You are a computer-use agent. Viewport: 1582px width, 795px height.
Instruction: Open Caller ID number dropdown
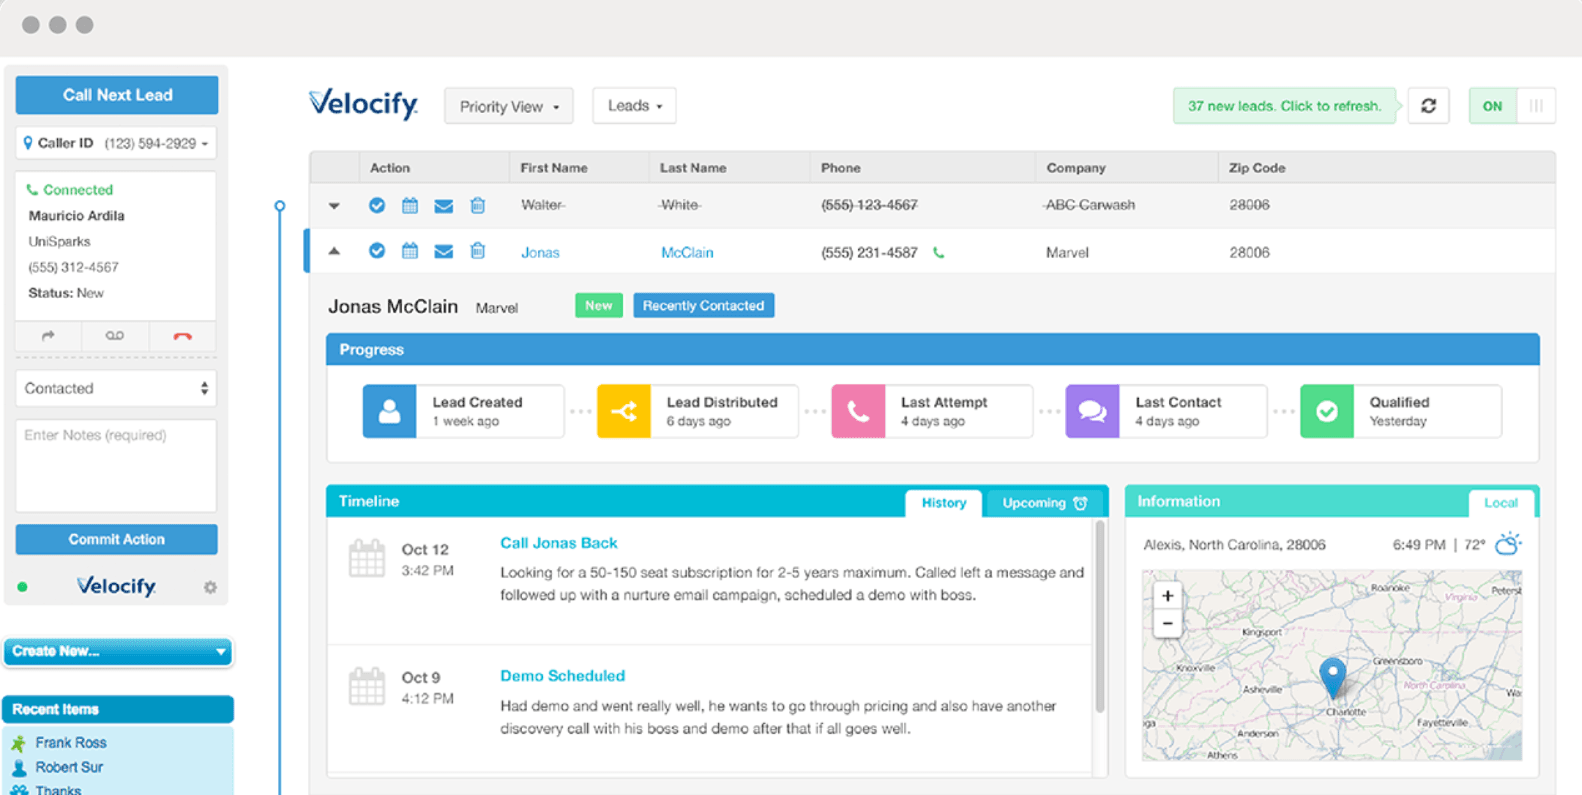click(116, 143)
